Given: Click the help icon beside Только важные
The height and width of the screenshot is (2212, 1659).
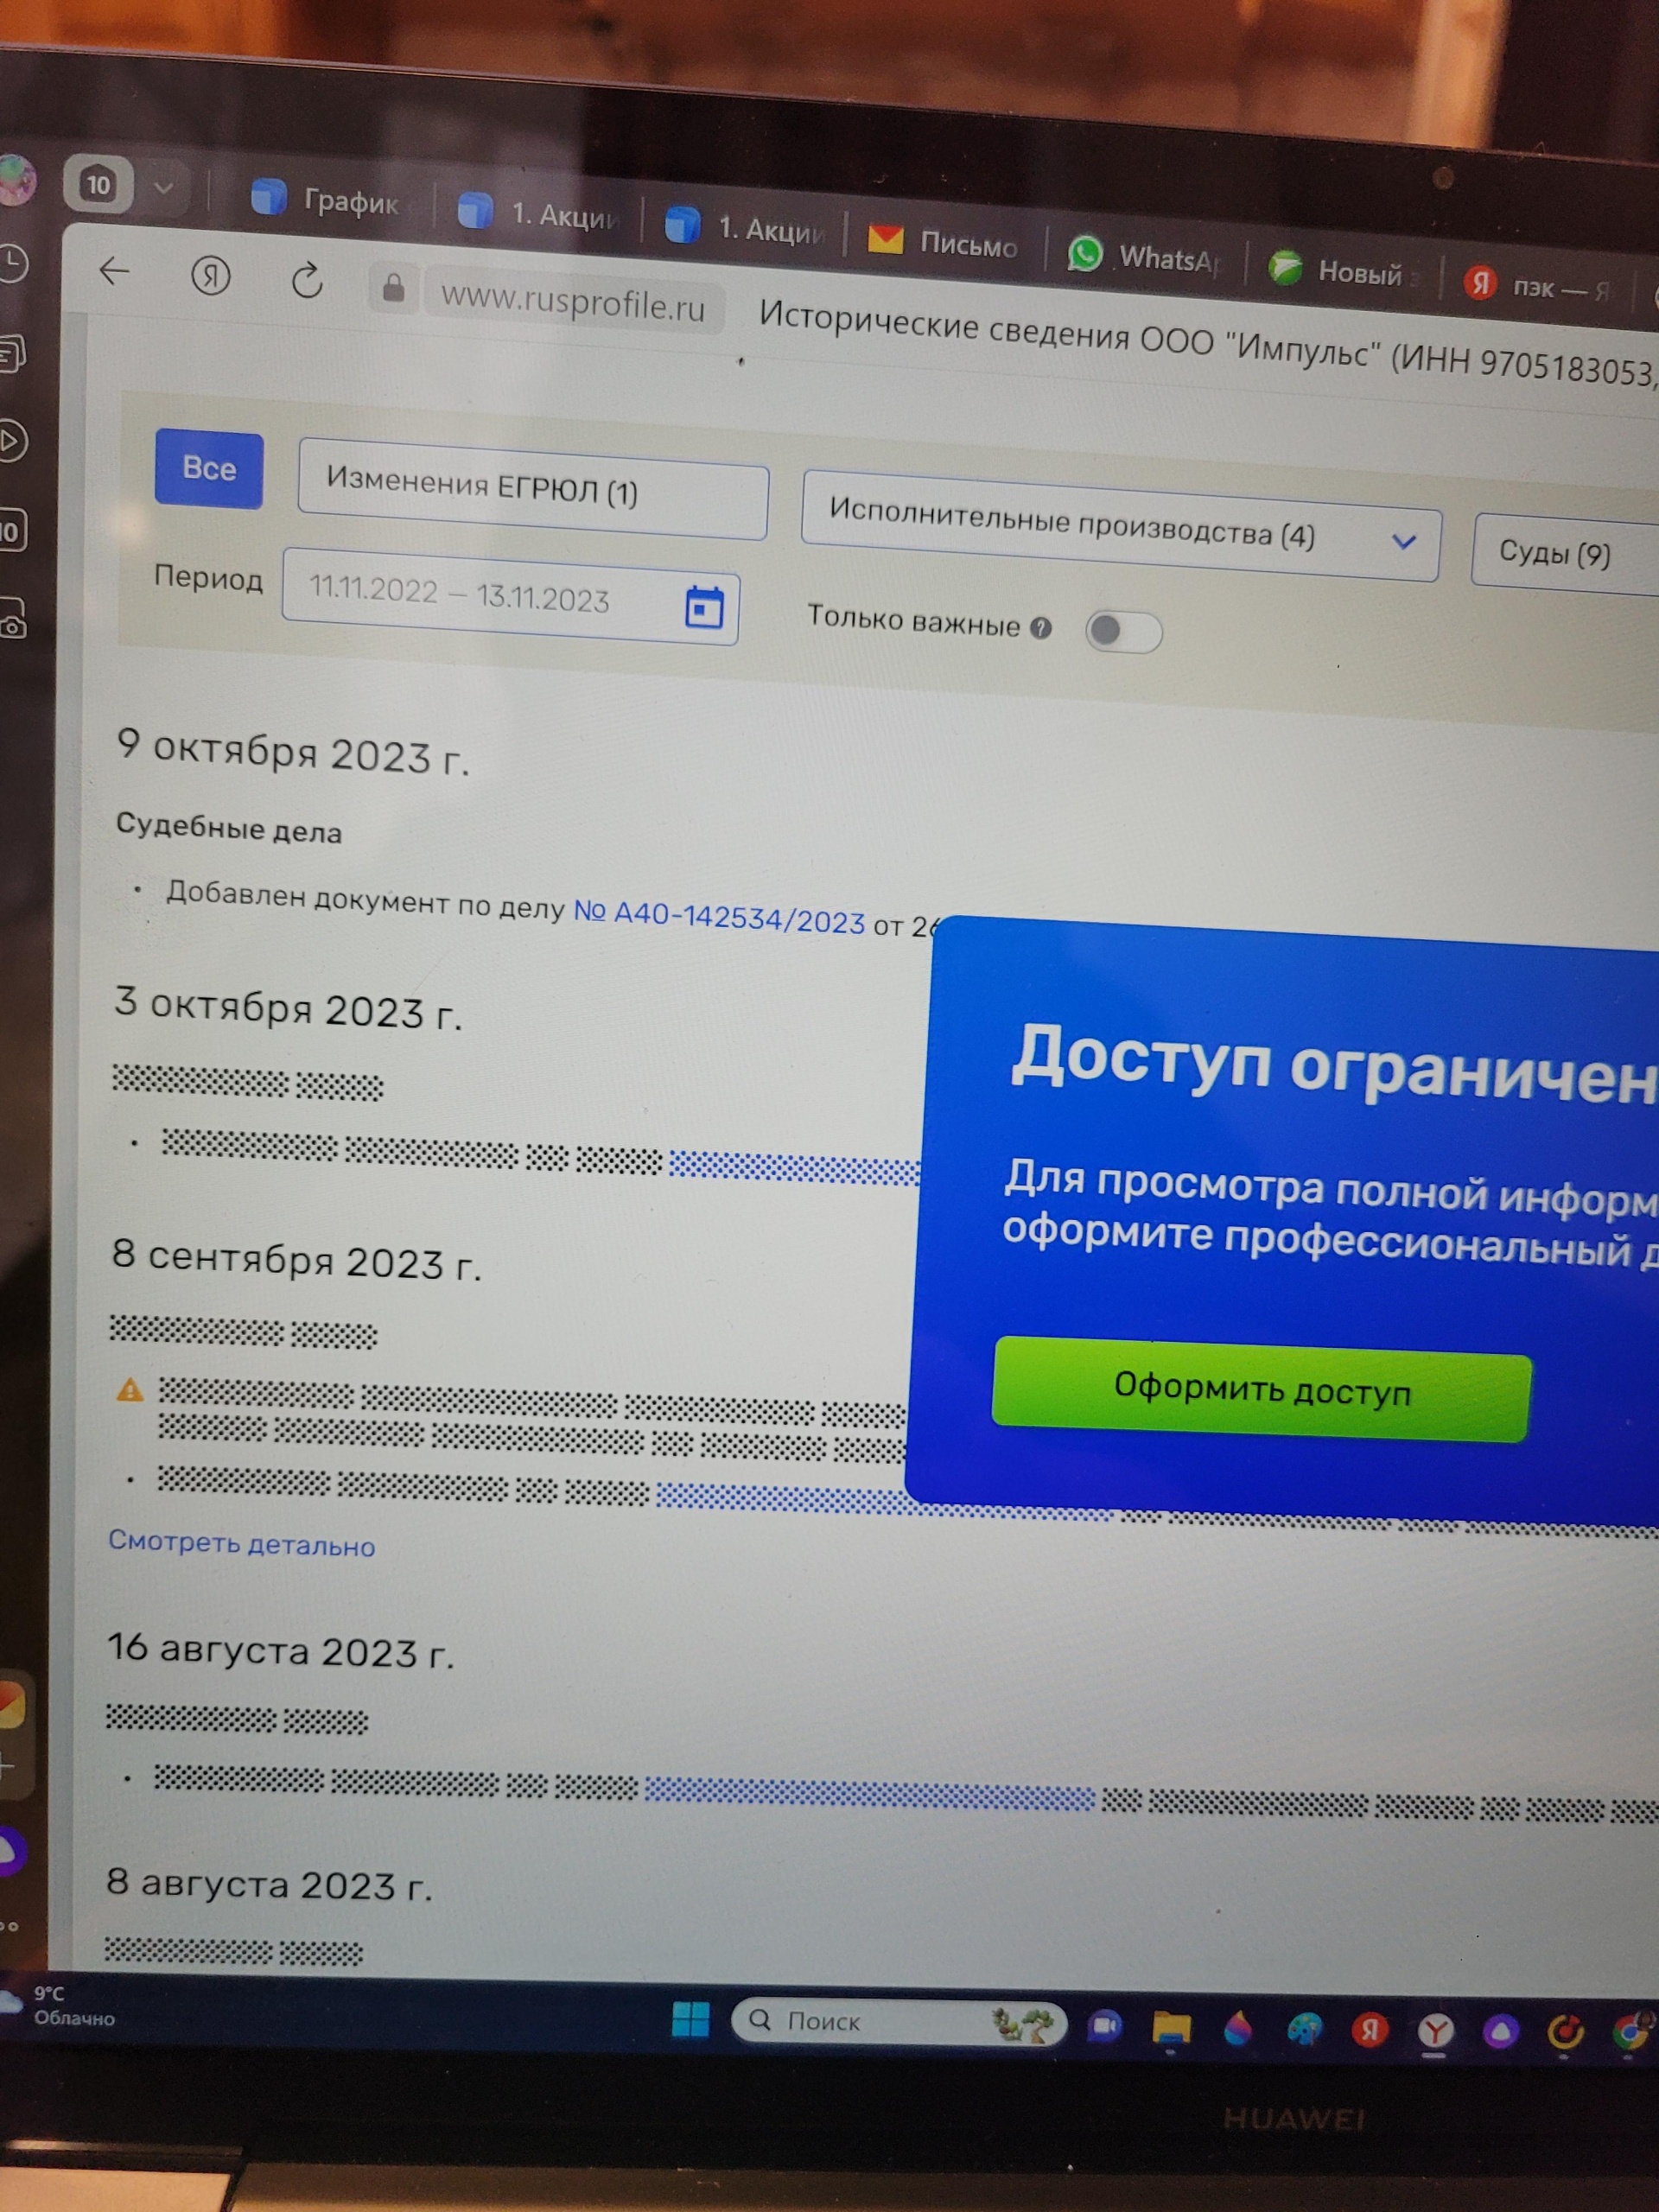Looking at the screenshot, I should (1041, 627).
